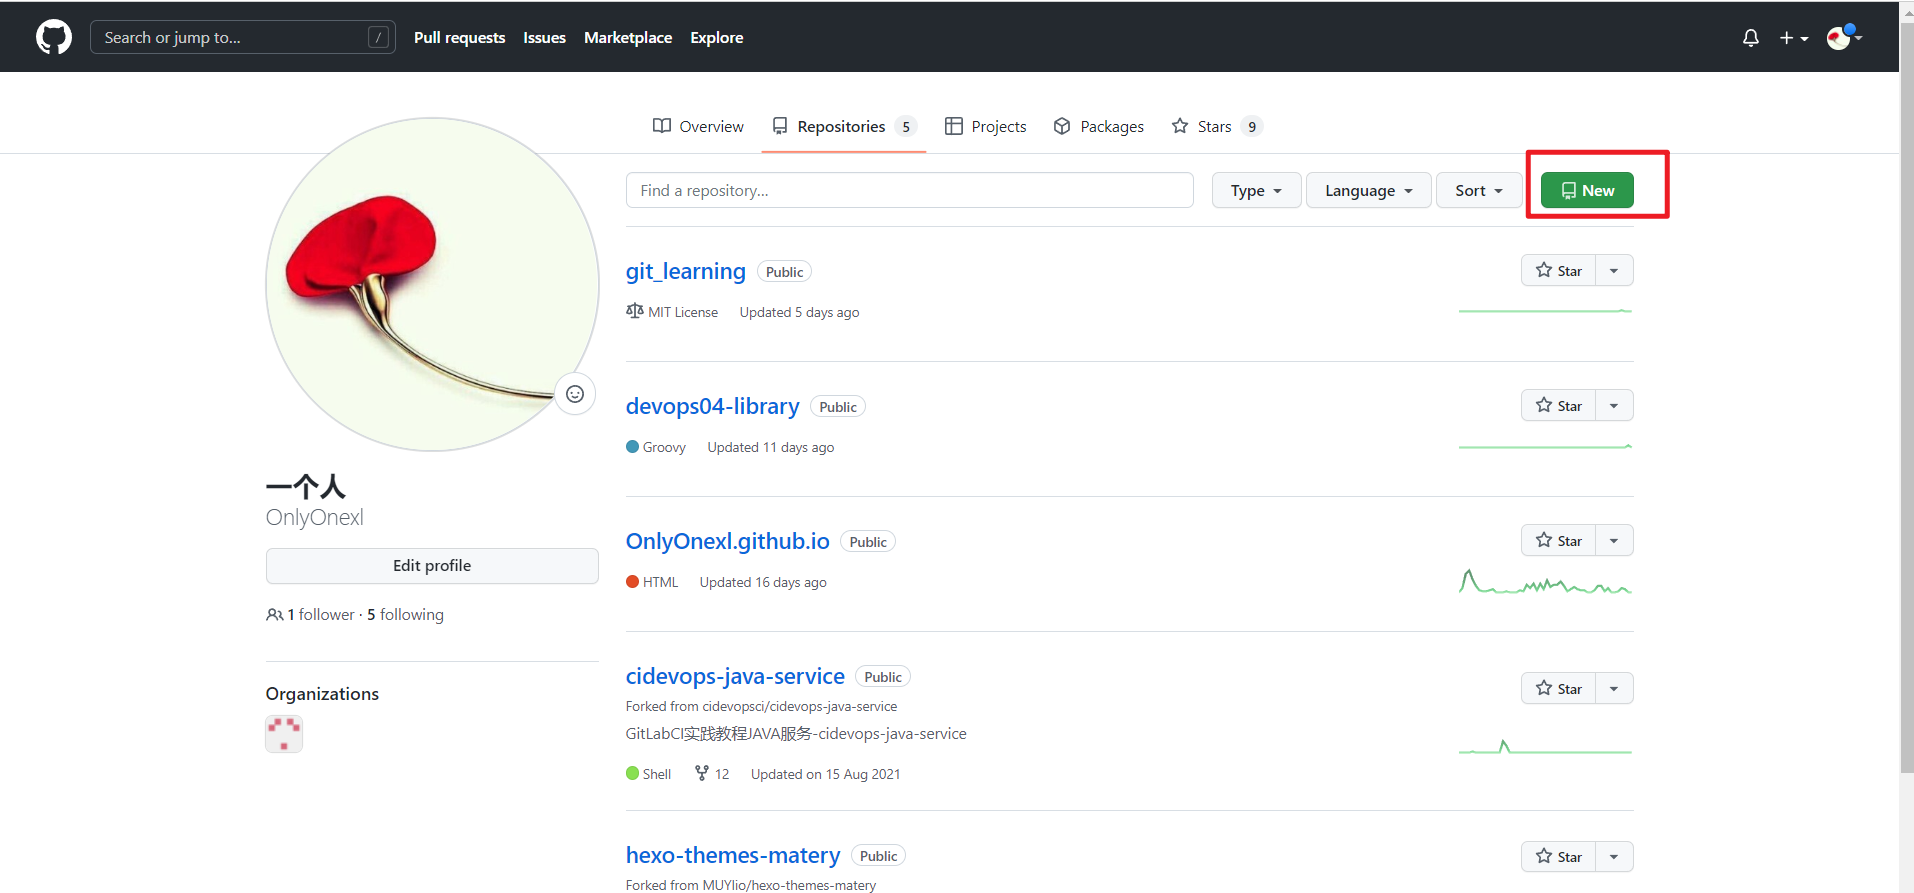Open the notifications bell
The image size is (1914, 893).
tap(1750, 38)
